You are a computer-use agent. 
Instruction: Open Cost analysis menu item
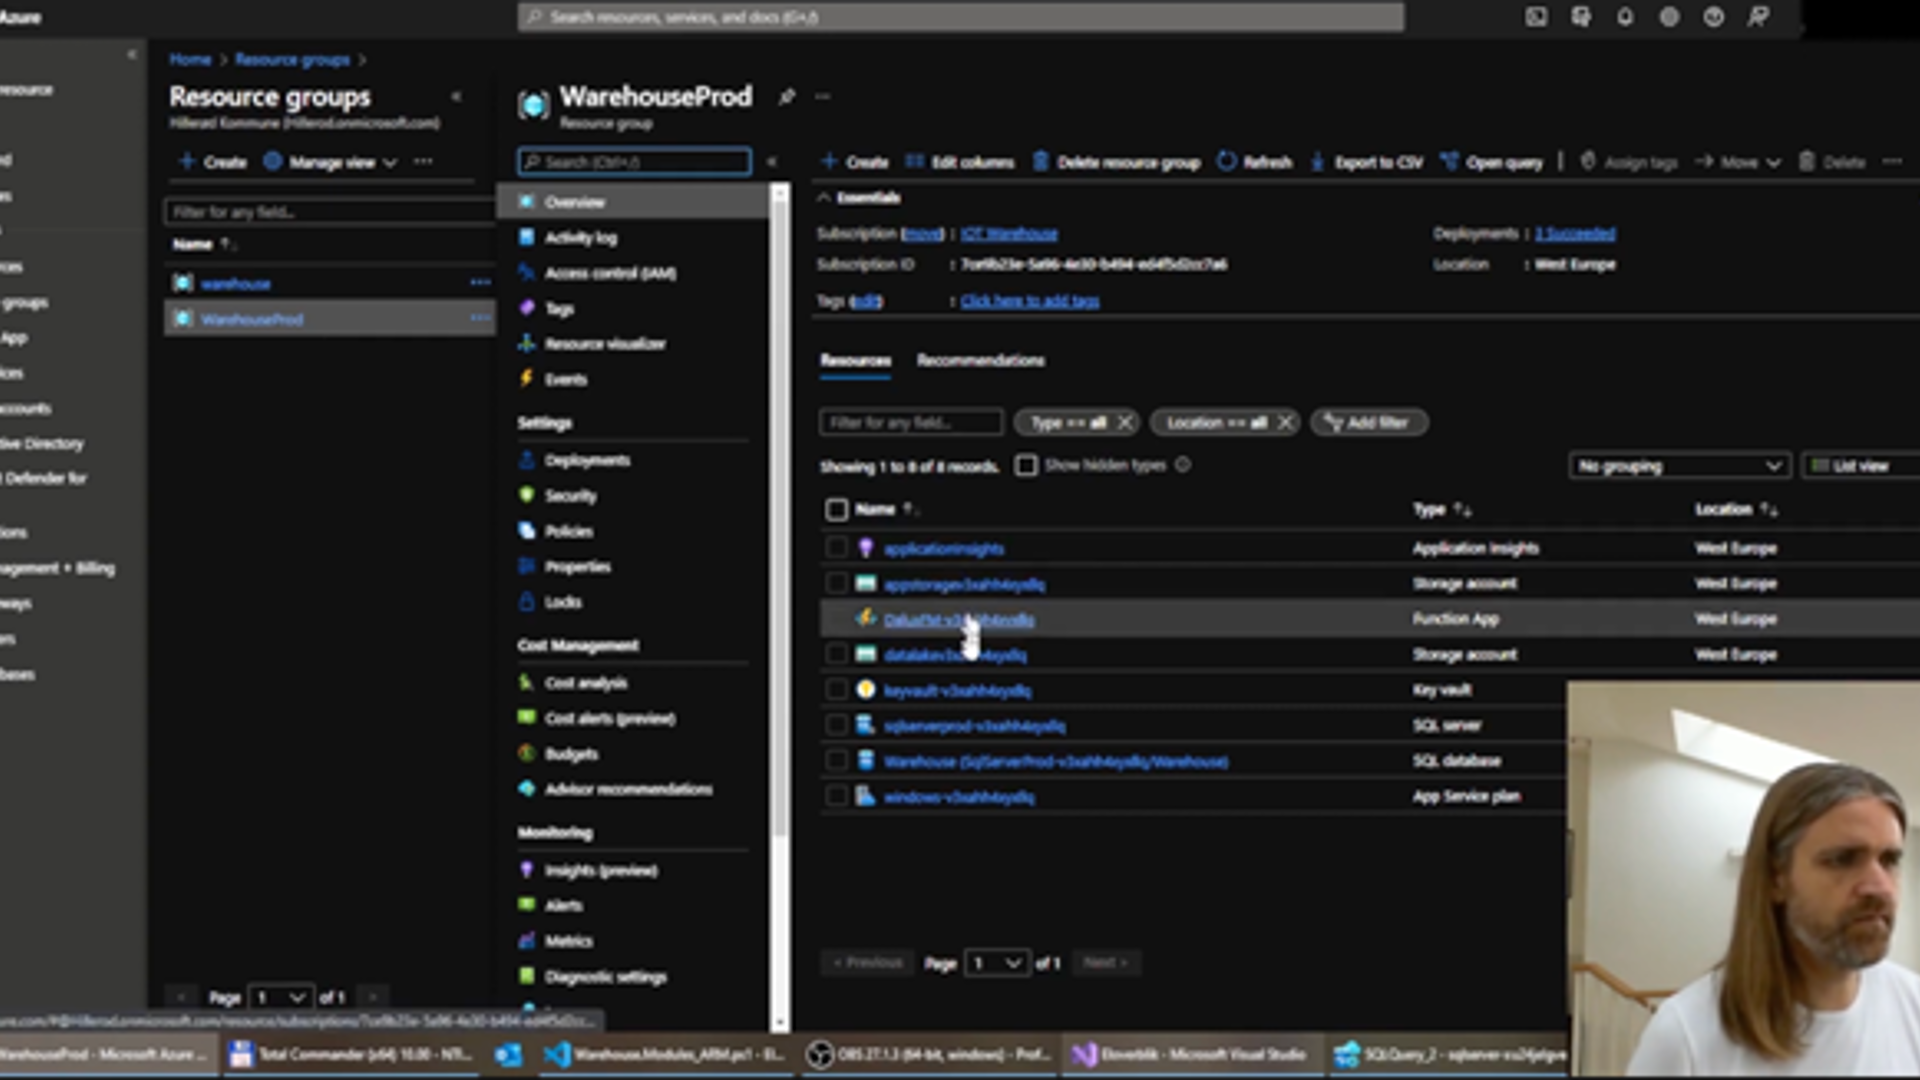[x=585, y=683]
